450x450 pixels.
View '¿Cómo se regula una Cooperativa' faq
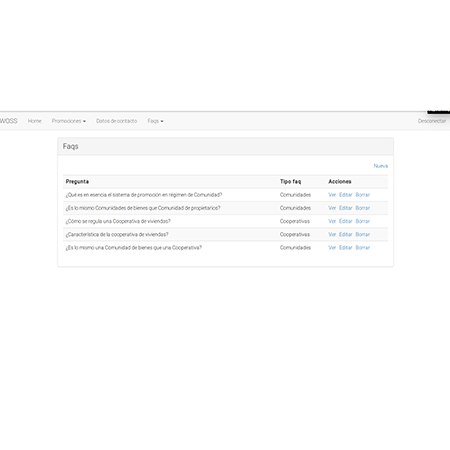[x=332, y=221]
